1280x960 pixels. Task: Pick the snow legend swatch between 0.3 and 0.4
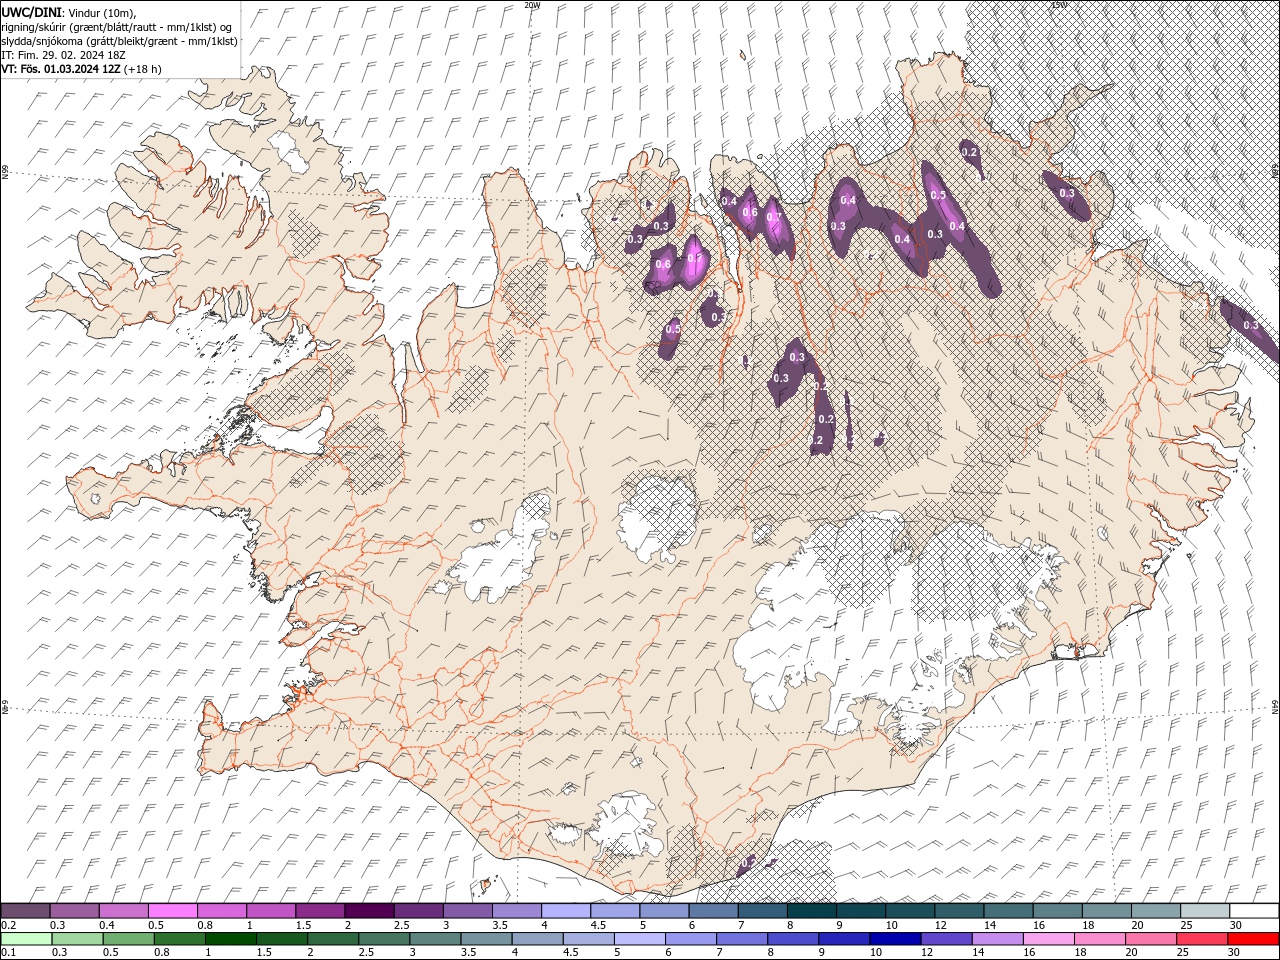coord(74,911)
